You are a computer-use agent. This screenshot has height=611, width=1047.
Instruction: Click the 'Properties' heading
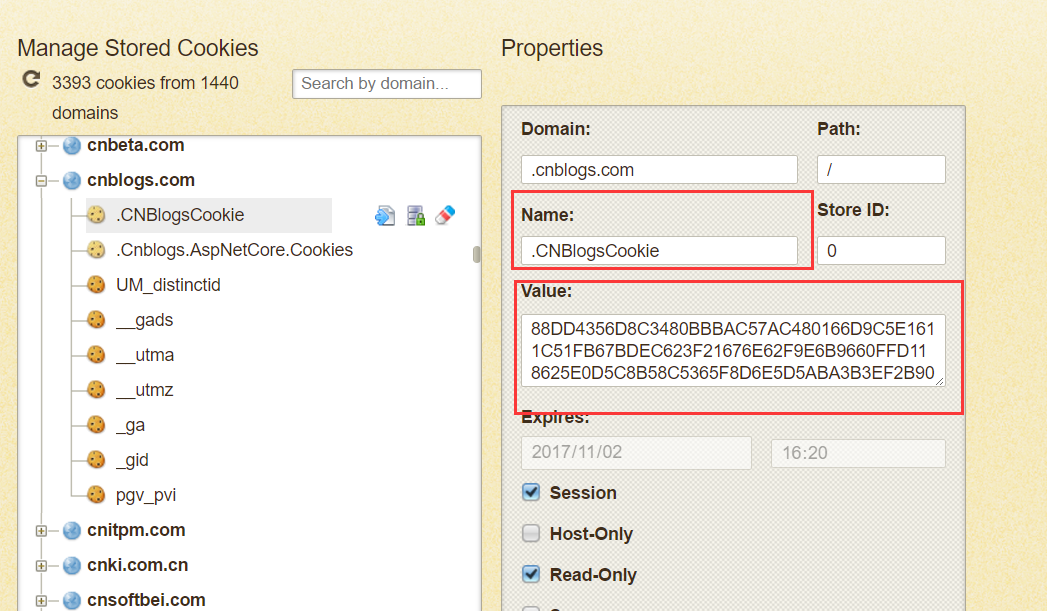552,48
